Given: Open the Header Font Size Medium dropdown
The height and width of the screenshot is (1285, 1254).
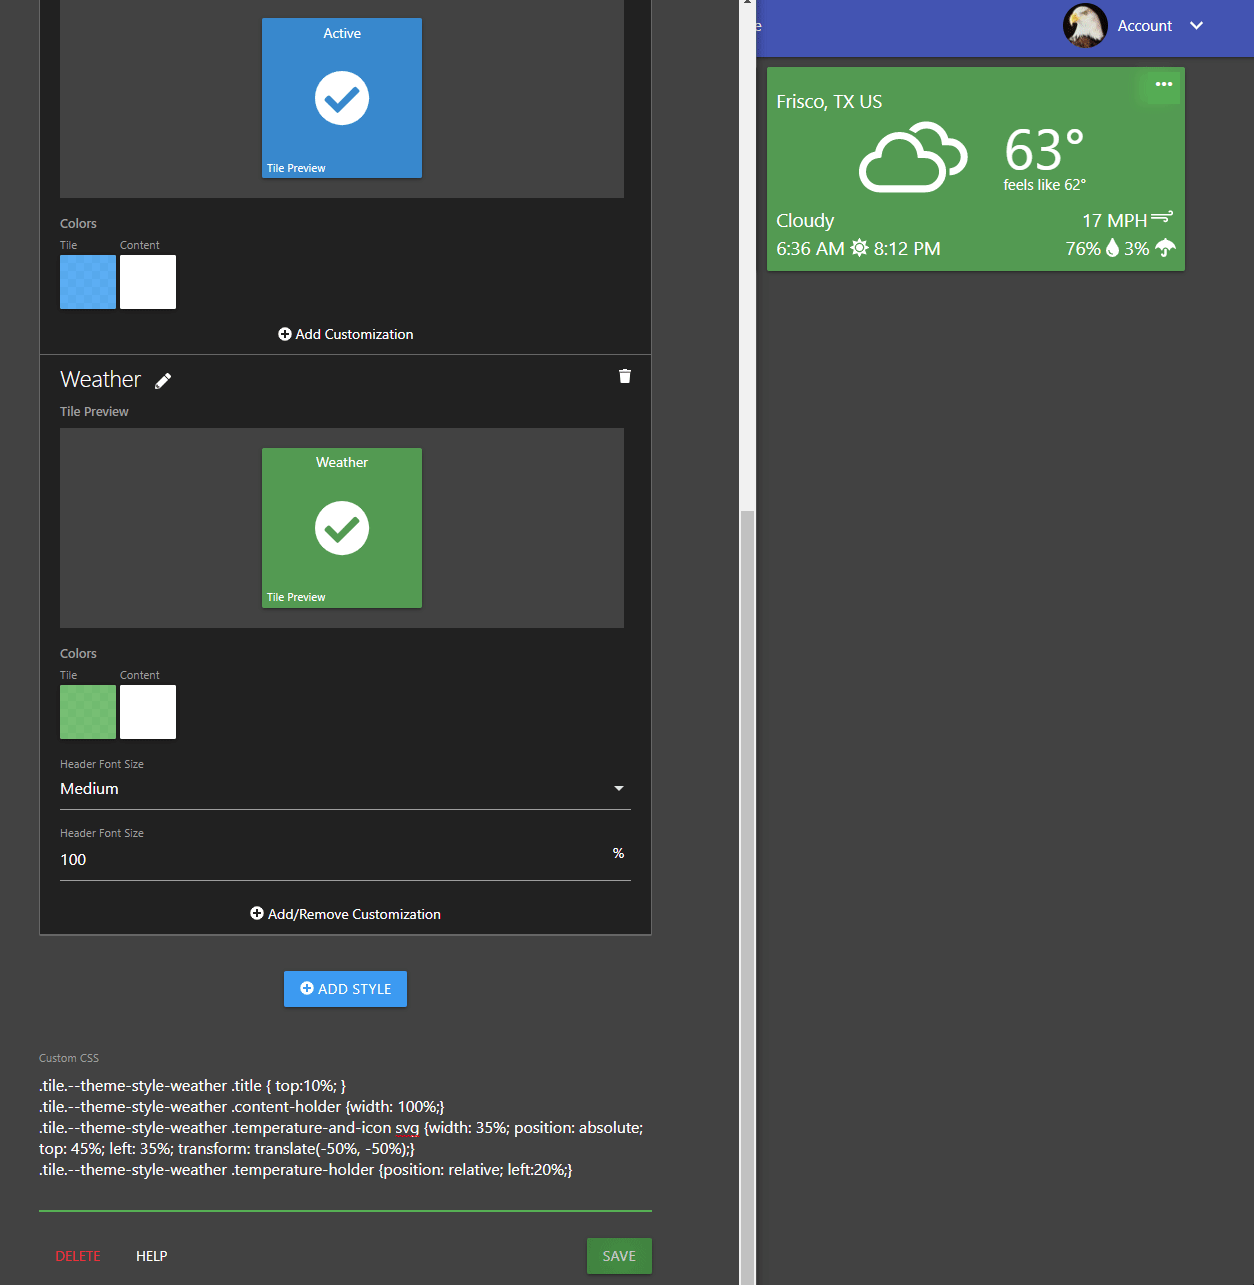Looking at the screenshot, I should 345,789.
